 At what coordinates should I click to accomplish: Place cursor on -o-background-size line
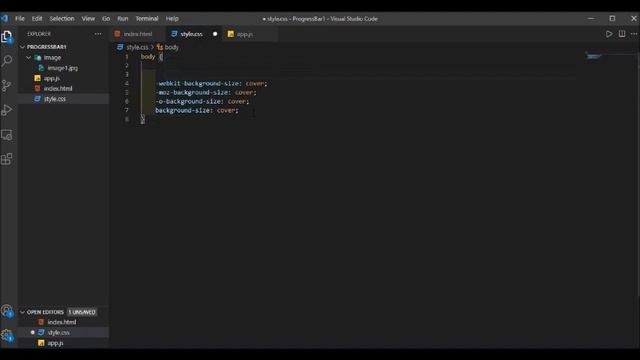pyautogui.click(x=202, y=102)
